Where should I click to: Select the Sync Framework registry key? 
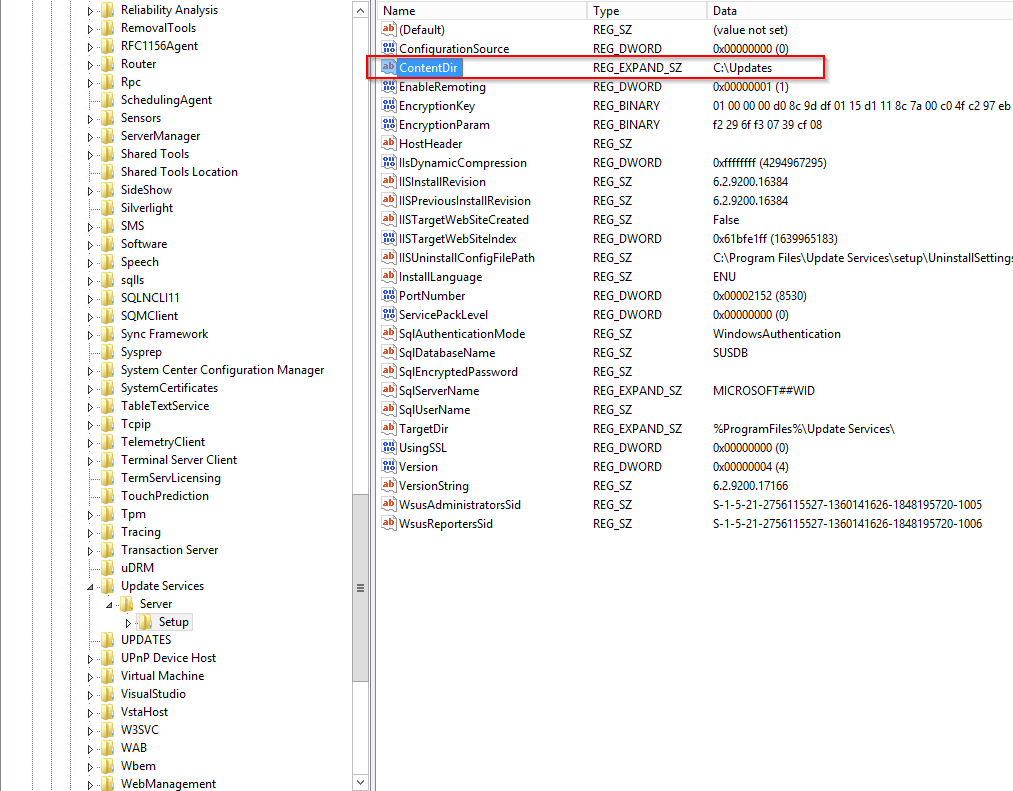click(164, 333)
